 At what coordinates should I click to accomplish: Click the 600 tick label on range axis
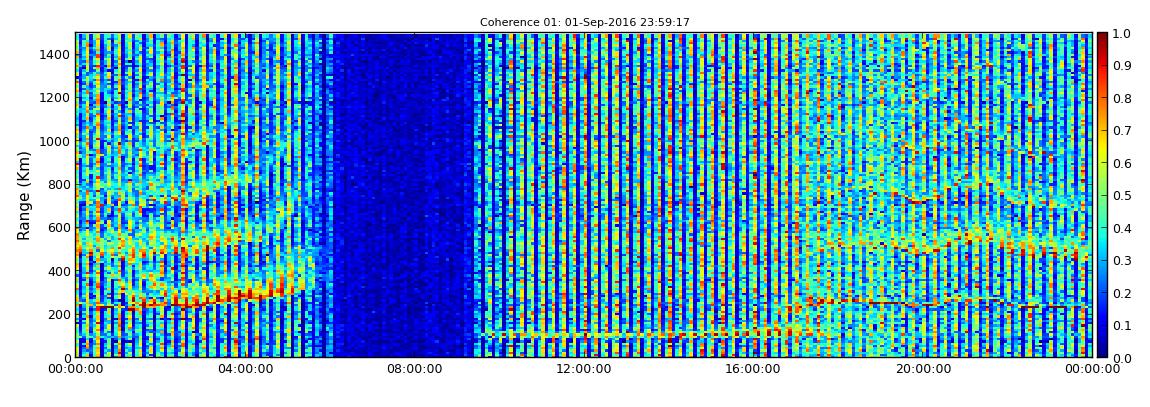coord(59,227)
